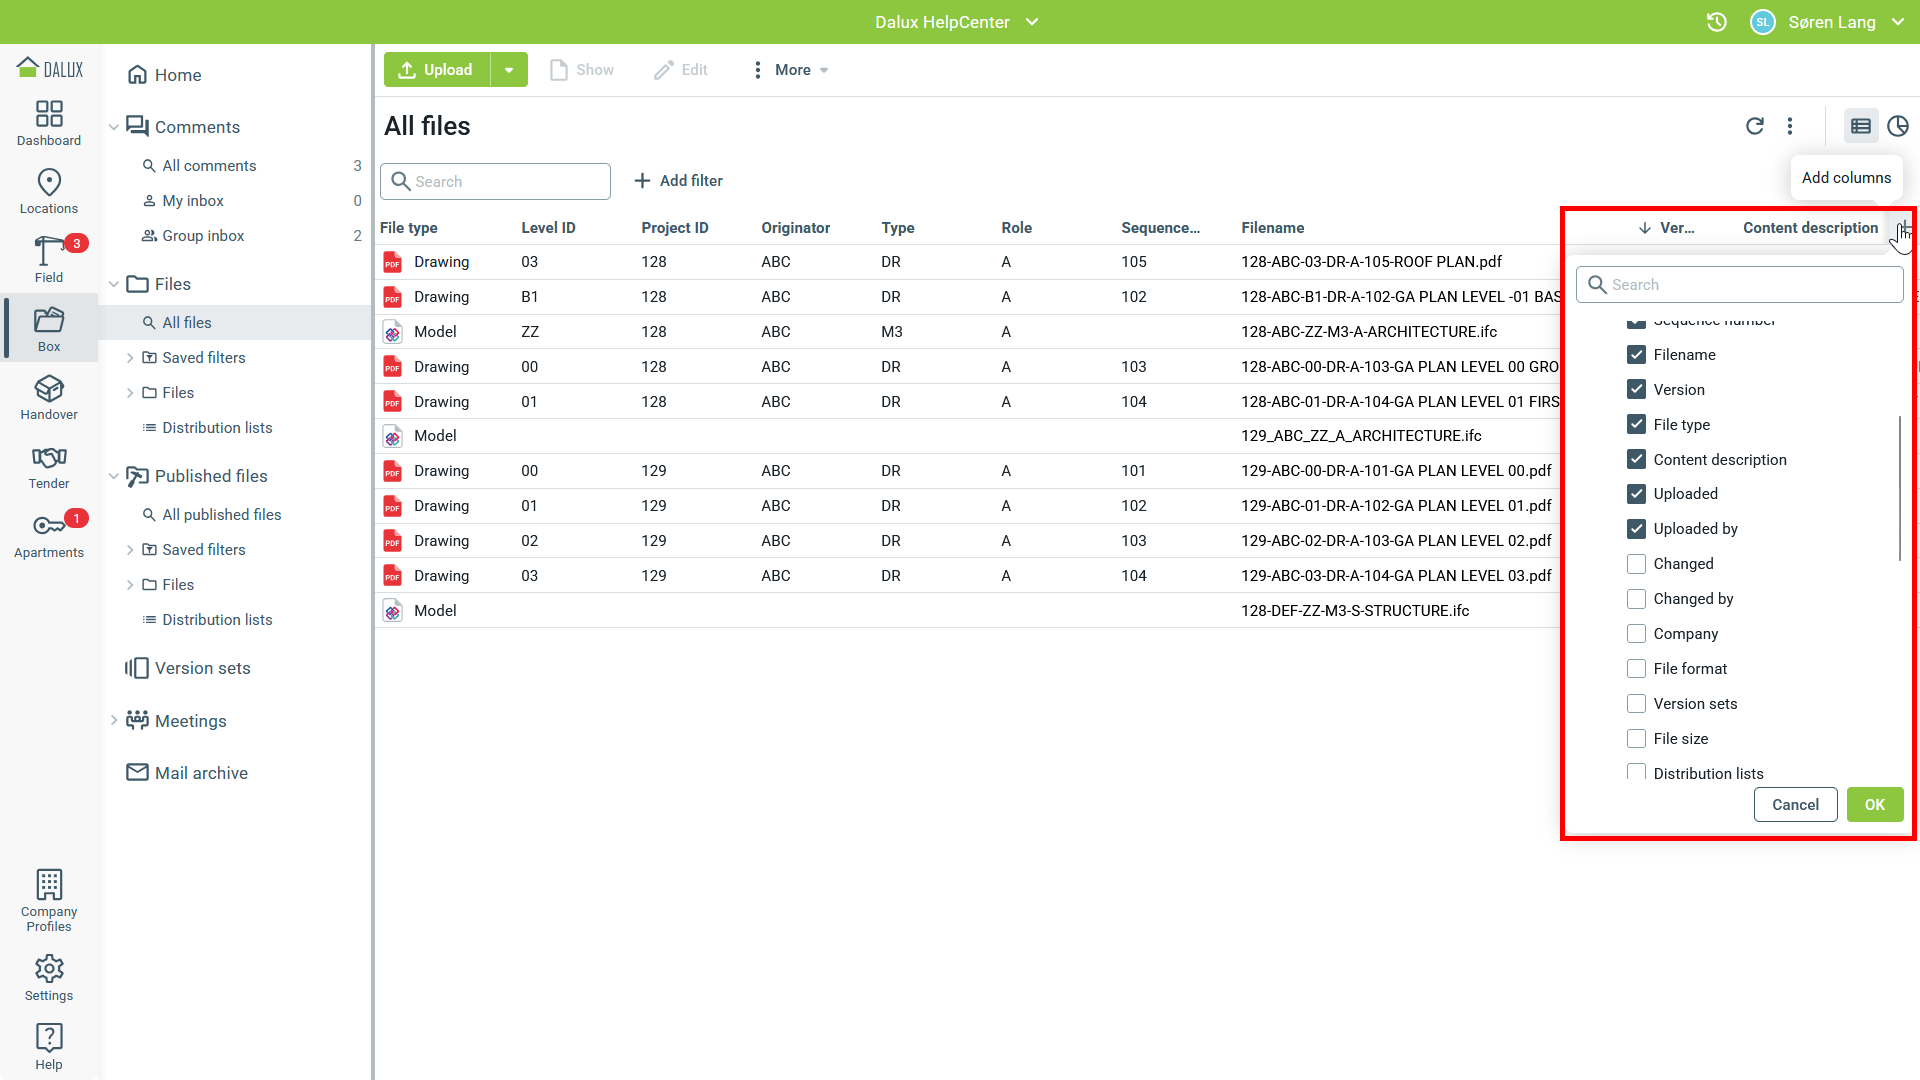Collapse the Published files section
The image size is (1920, 1080).
[x=114, y=476]
